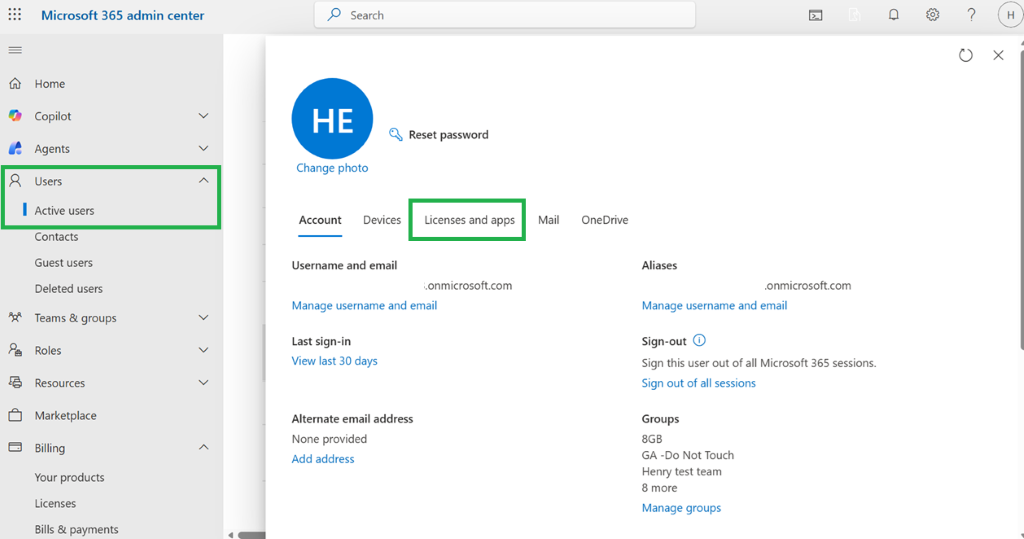Screen dimensions: 1024x539
Task: Click the Agents icon in sidebar
Action: pyautogui.click(x=15, y=148)
